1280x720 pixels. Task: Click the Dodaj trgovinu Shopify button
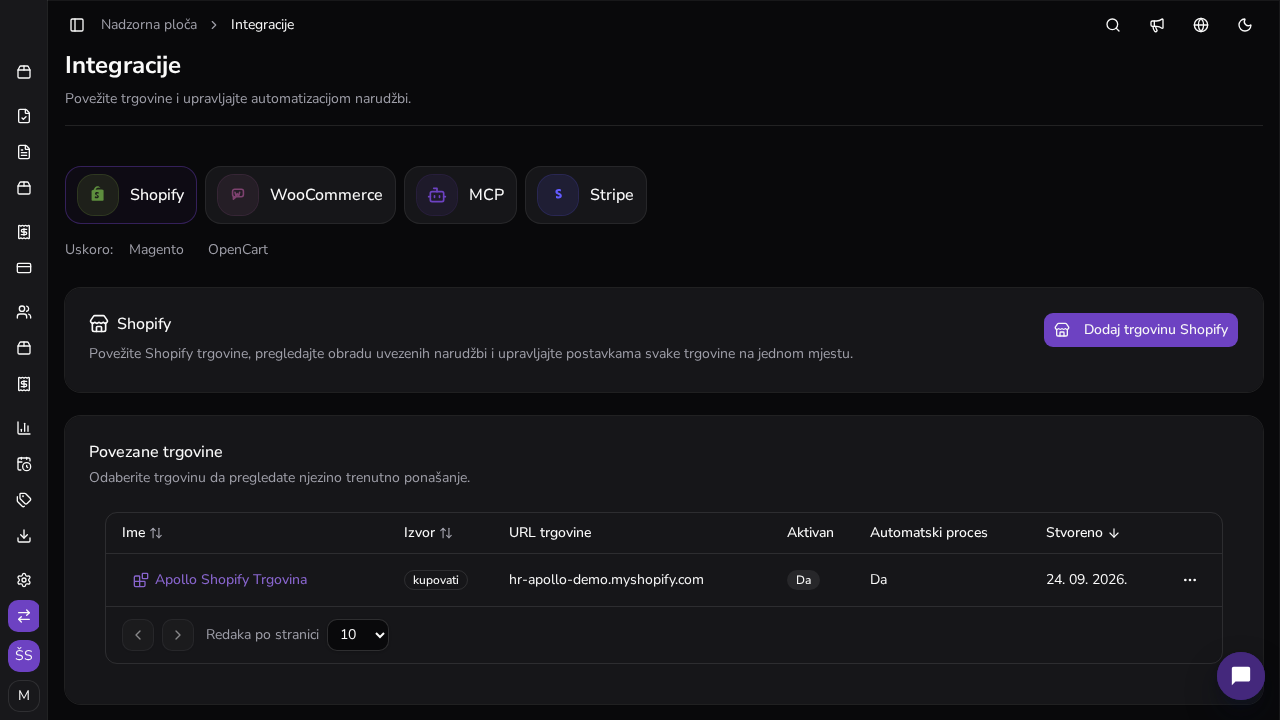click(1141, 330)
